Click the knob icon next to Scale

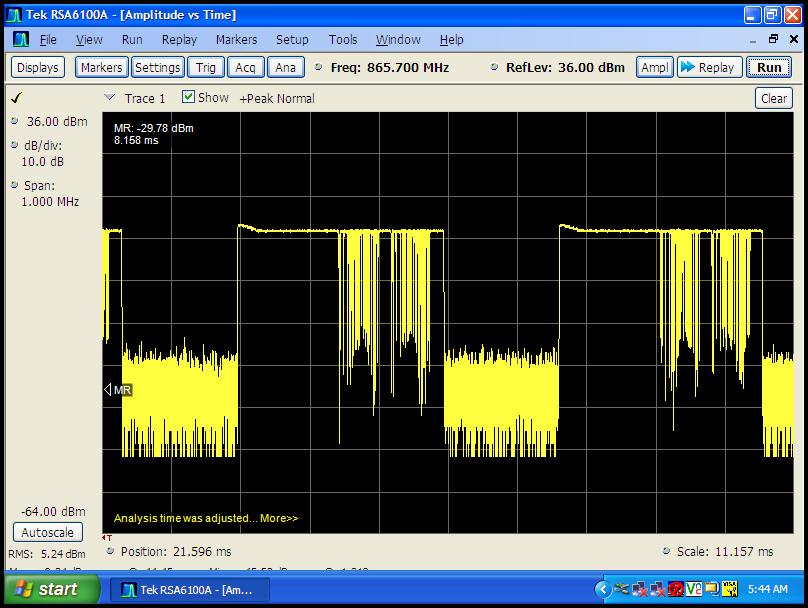tap(666, 551)
